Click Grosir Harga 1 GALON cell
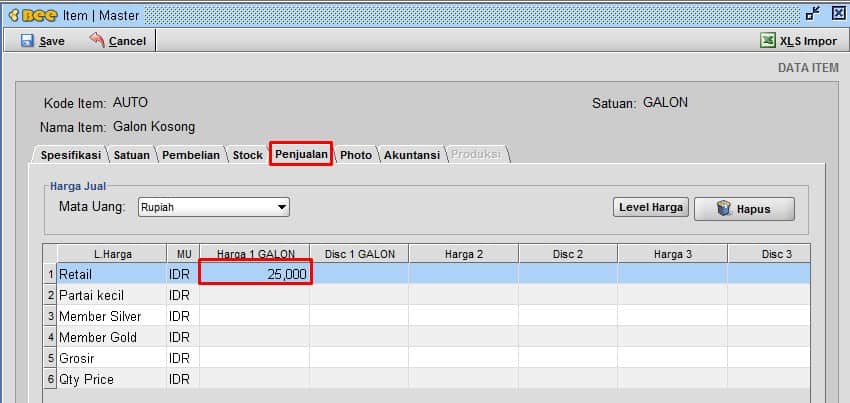 click(255, 358)
